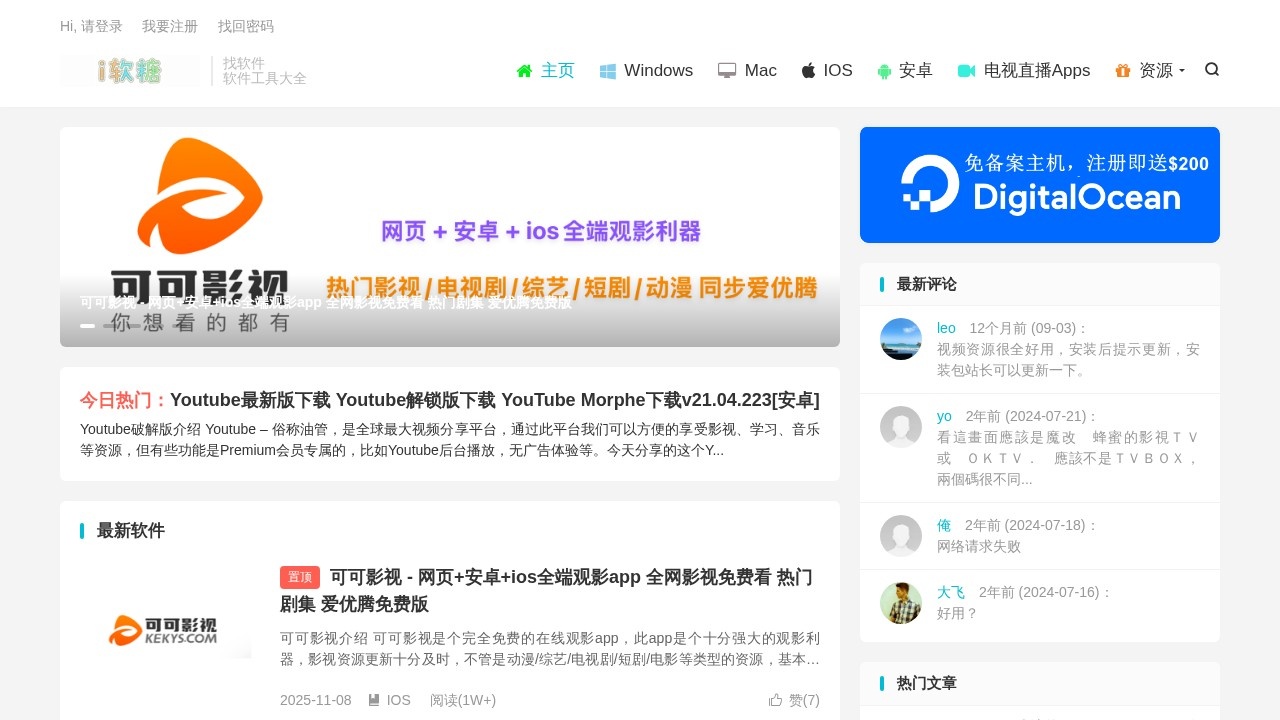Viewport: 1280px width, 720px height.
Task: Click the gift icon beside 资源
Action: pos(1123,71)
